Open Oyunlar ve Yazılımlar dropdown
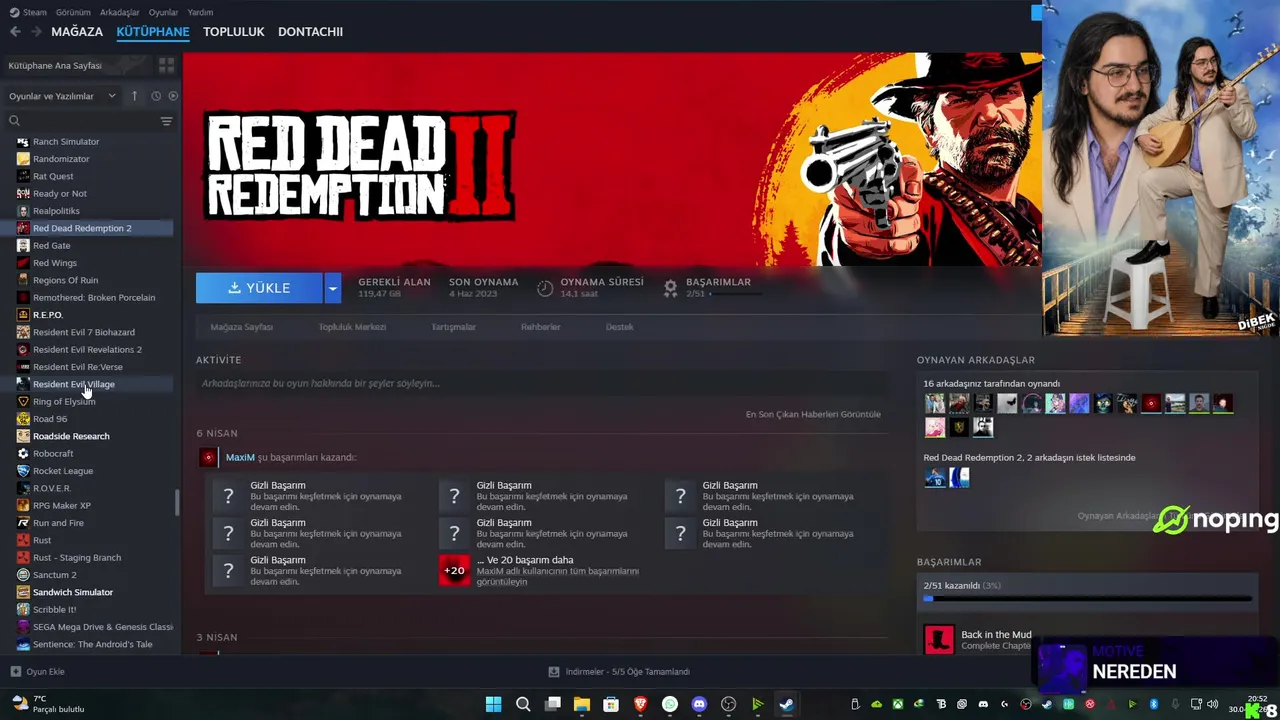The width and height of the screenshot is (1280, 720). point(62,96)
